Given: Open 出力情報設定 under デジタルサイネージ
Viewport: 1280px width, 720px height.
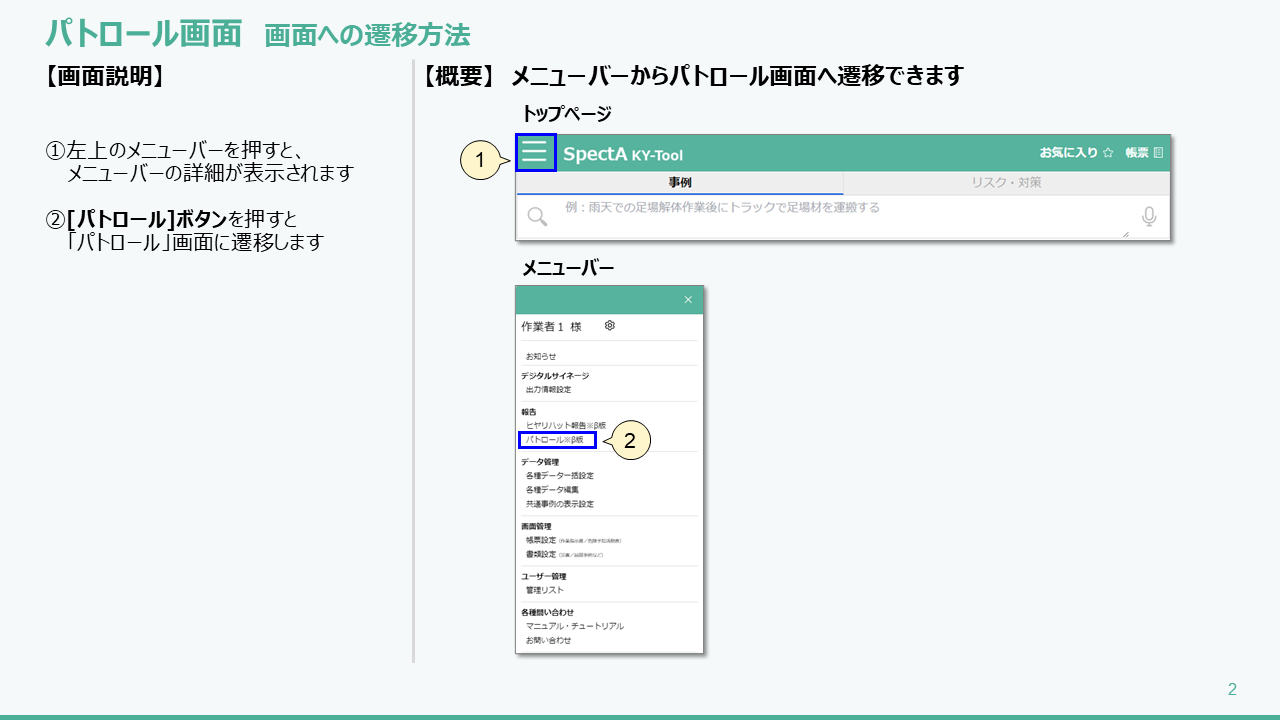Looking at the screenshot, I should (548, 390).
